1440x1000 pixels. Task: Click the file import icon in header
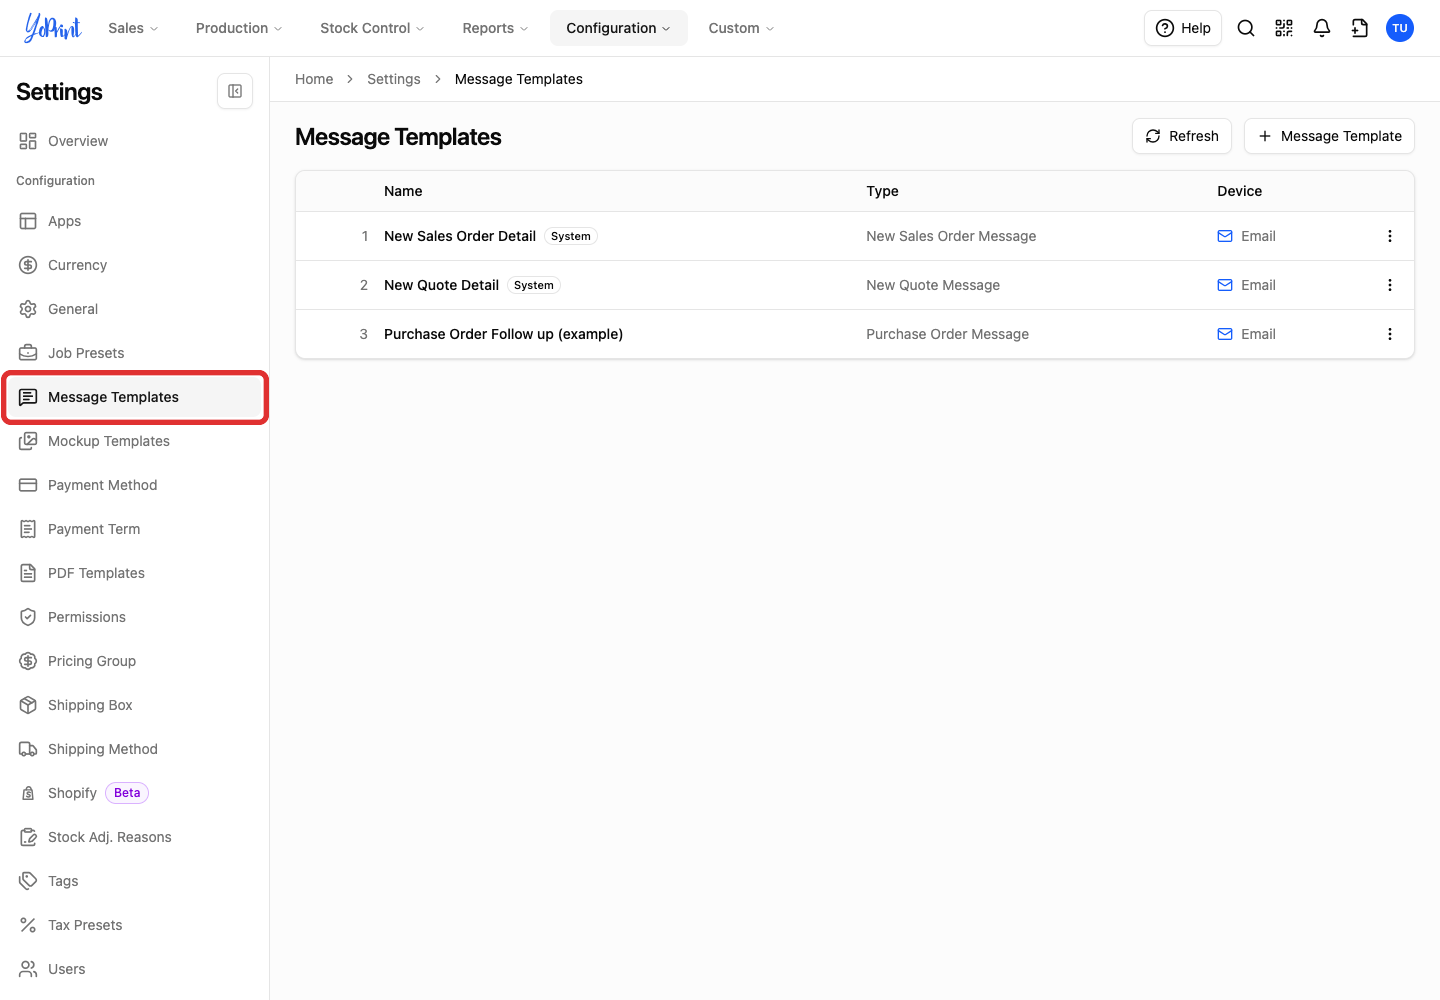[x=1360, y=28]
